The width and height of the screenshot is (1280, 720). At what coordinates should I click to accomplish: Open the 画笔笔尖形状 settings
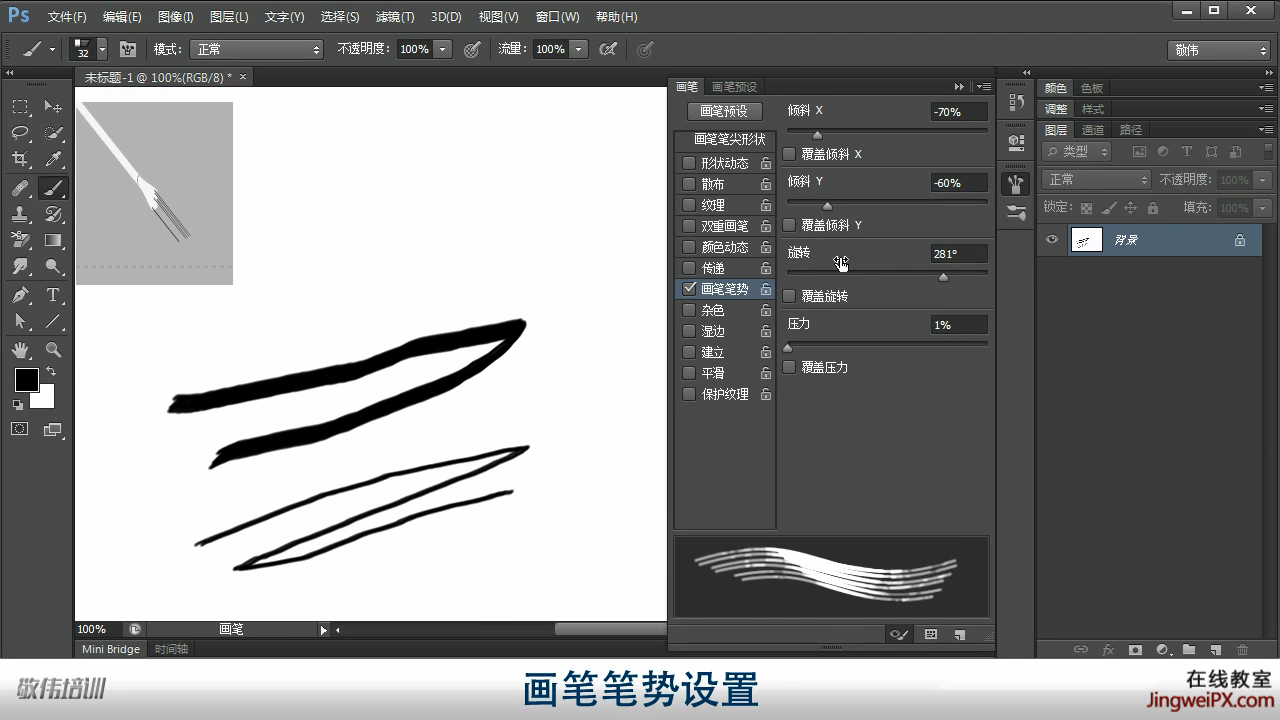pyautogui.click(x=729, y=139)
